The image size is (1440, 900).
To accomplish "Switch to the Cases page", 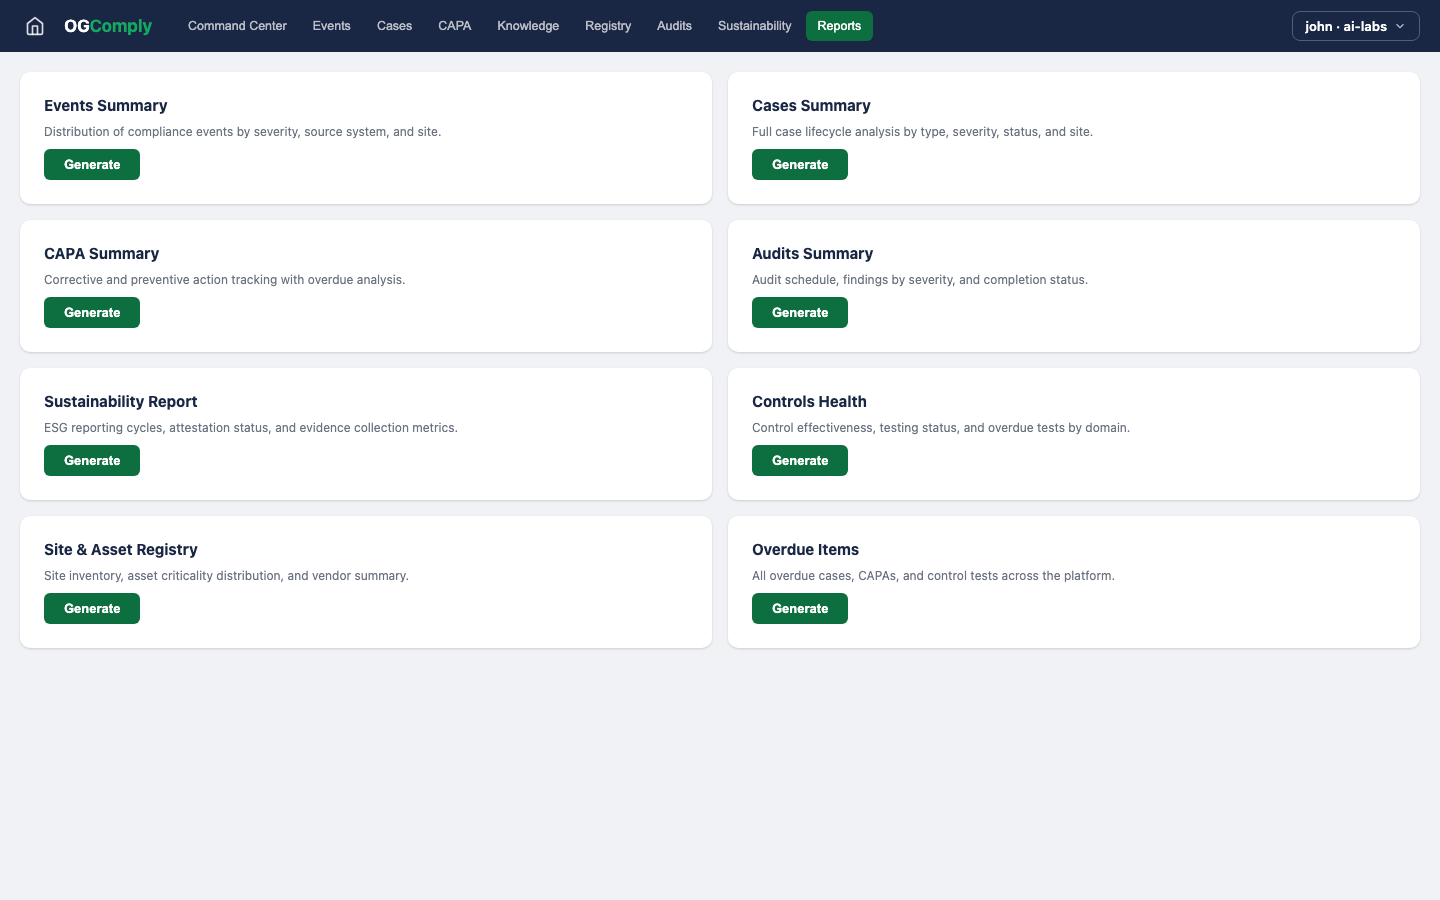I will click(394, 26).
